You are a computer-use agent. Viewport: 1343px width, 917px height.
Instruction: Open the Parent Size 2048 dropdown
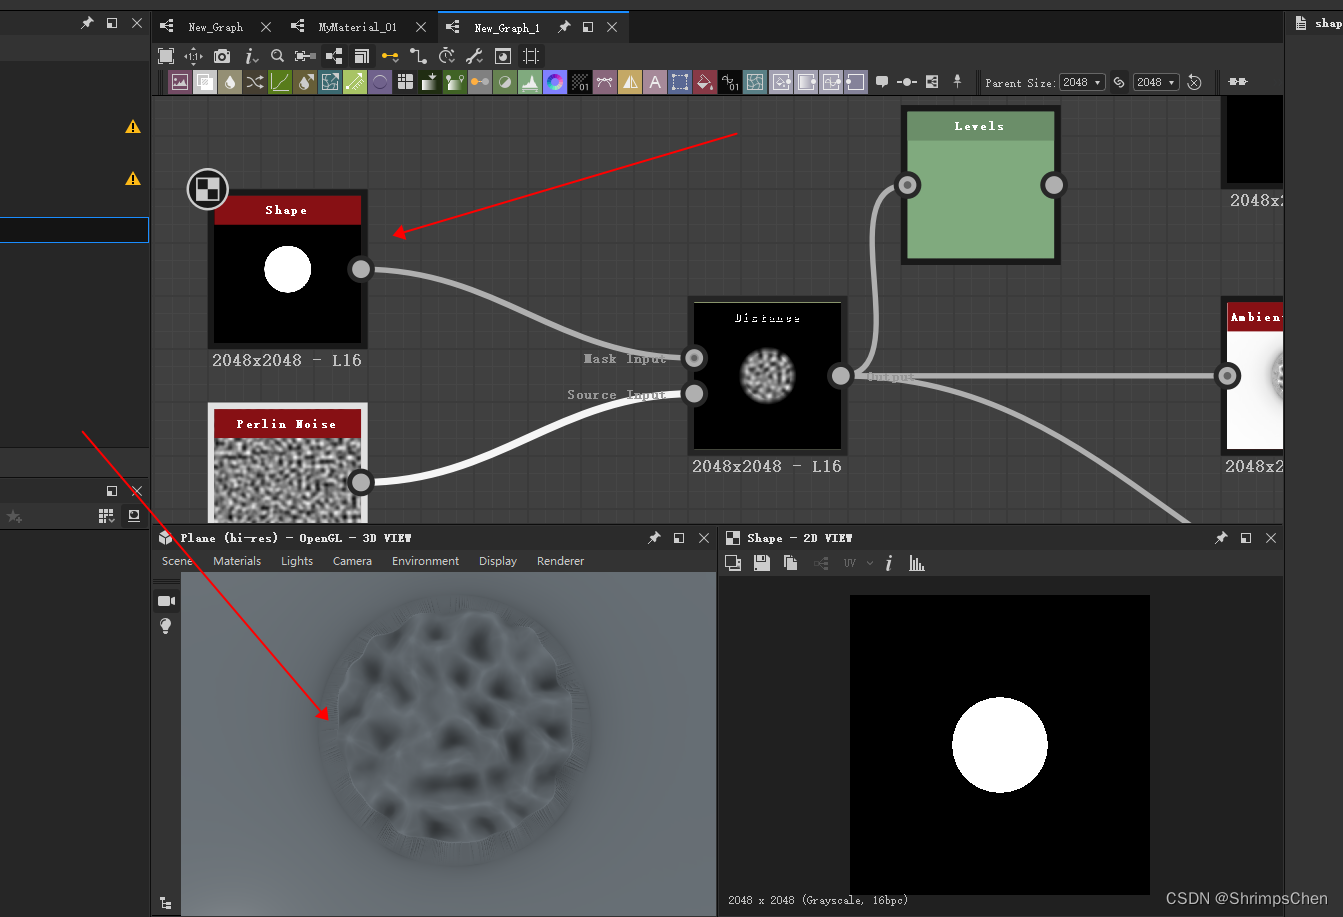(x=1082, y=82)
